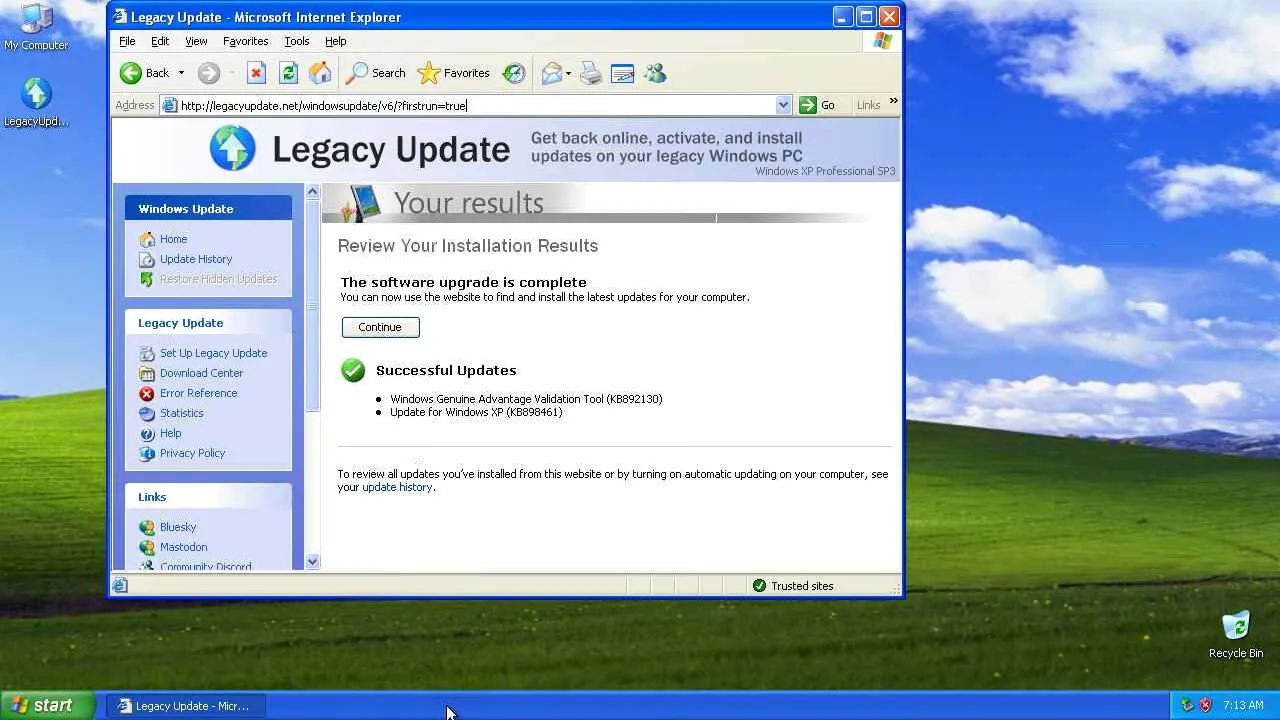The image size is (1280, 720).
Task: Select the LegacyUpd... desktop shortcut
Action: point(36,102)
